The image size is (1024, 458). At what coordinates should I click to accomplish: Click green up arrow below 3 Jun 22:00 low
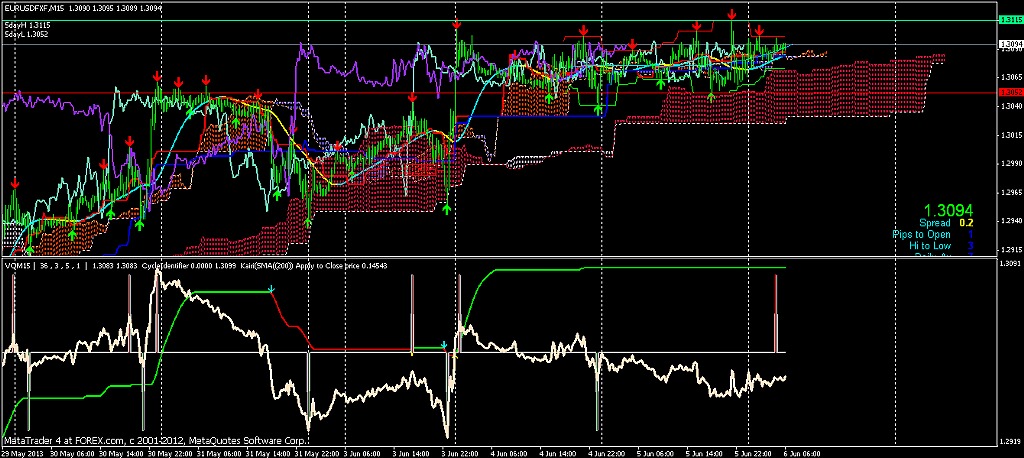[446, 207]
